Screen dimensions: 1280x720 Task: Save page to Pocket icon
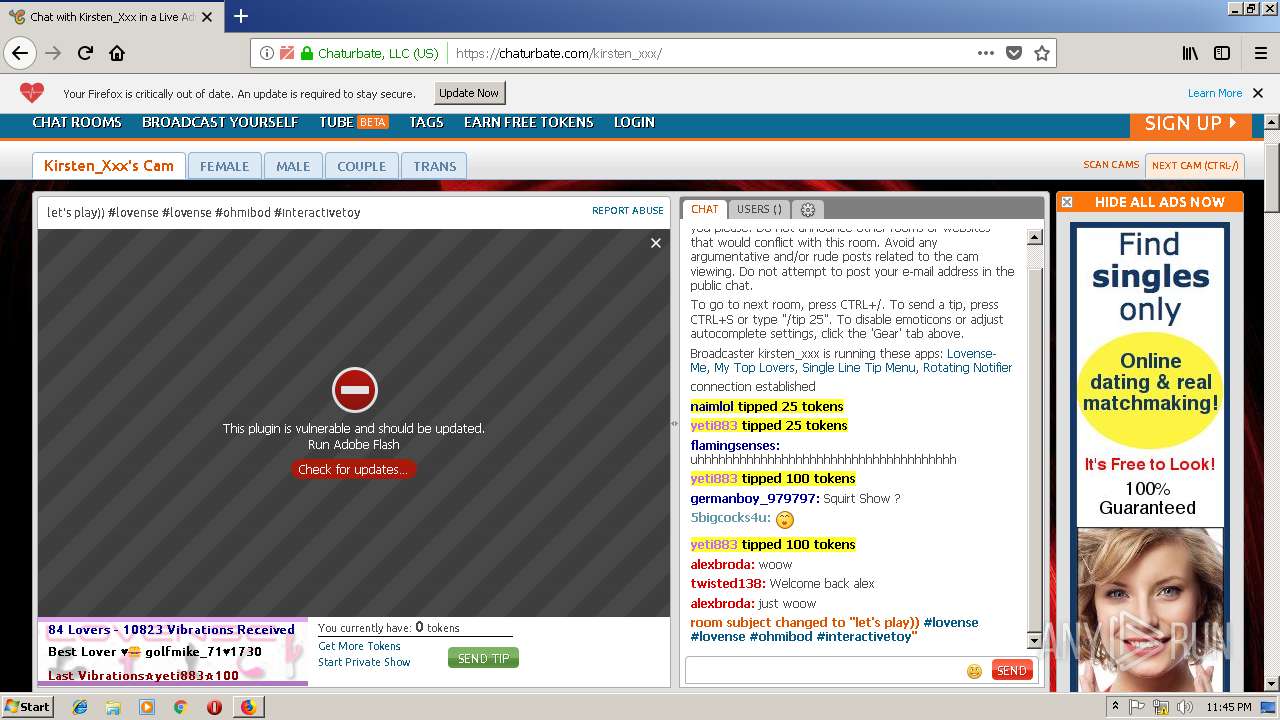point(1014,53)
